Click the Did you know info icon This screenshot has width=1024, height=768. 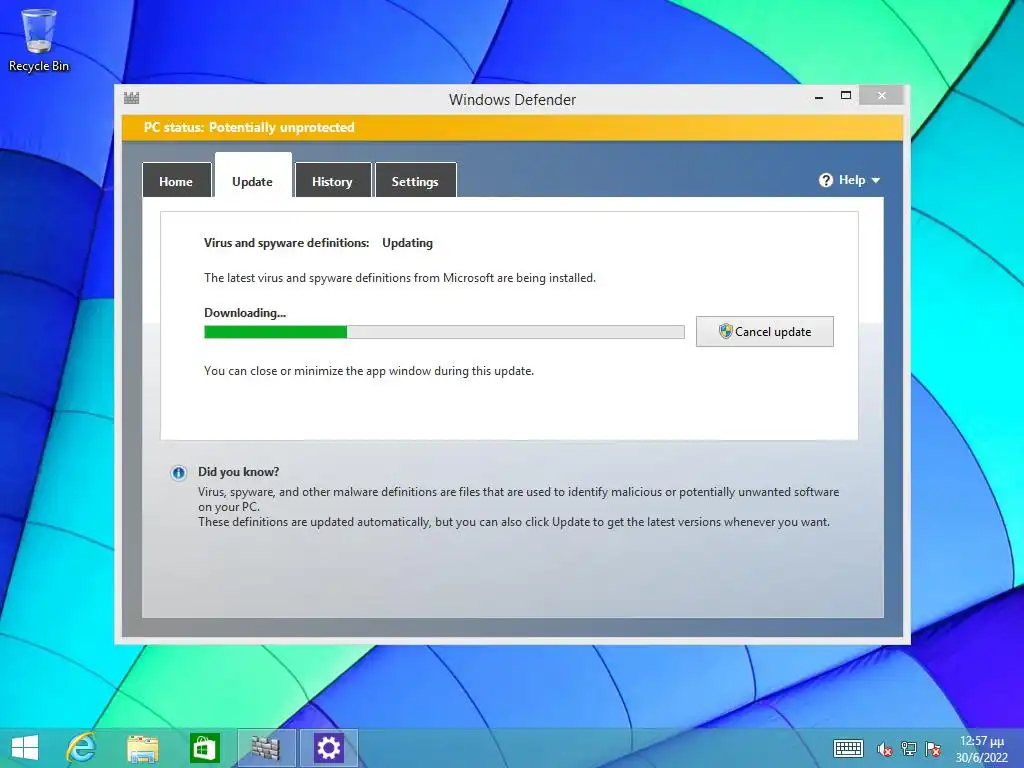[x=178, y=473]
